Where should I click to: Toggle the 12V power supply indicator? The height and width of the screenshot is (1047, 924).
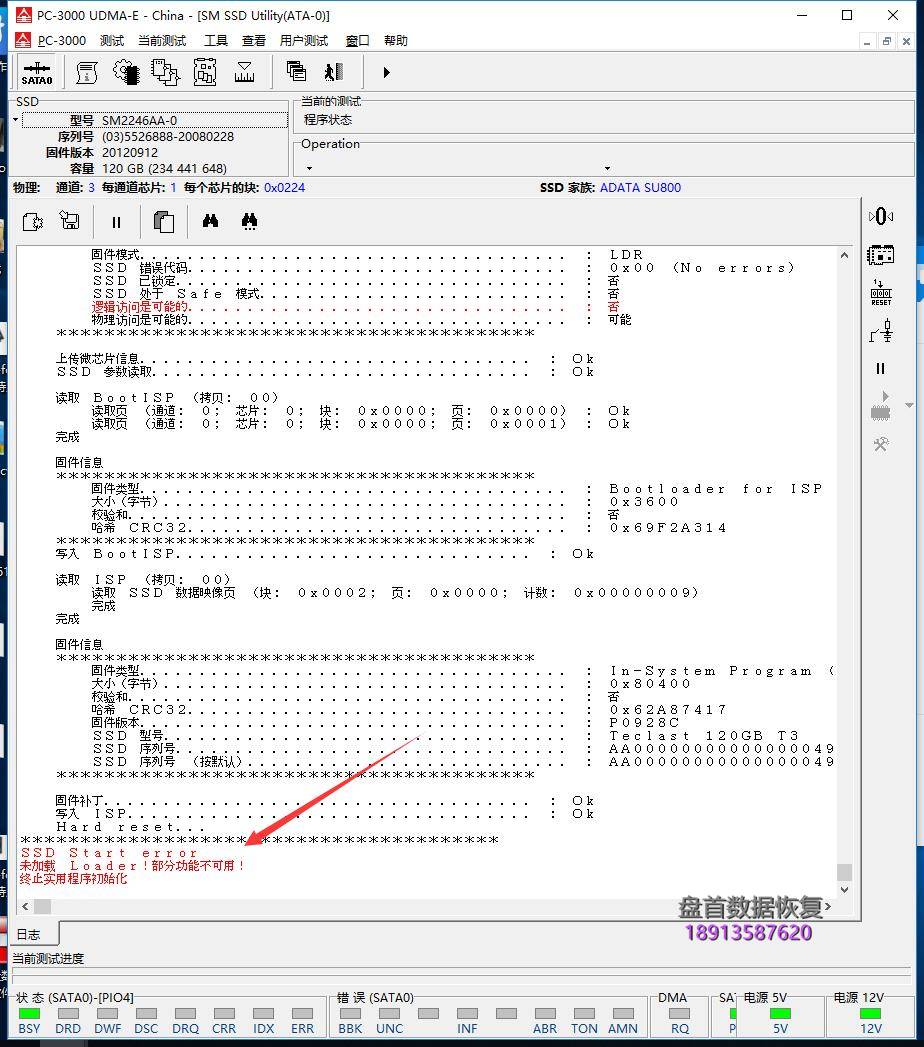[871, 1014]
